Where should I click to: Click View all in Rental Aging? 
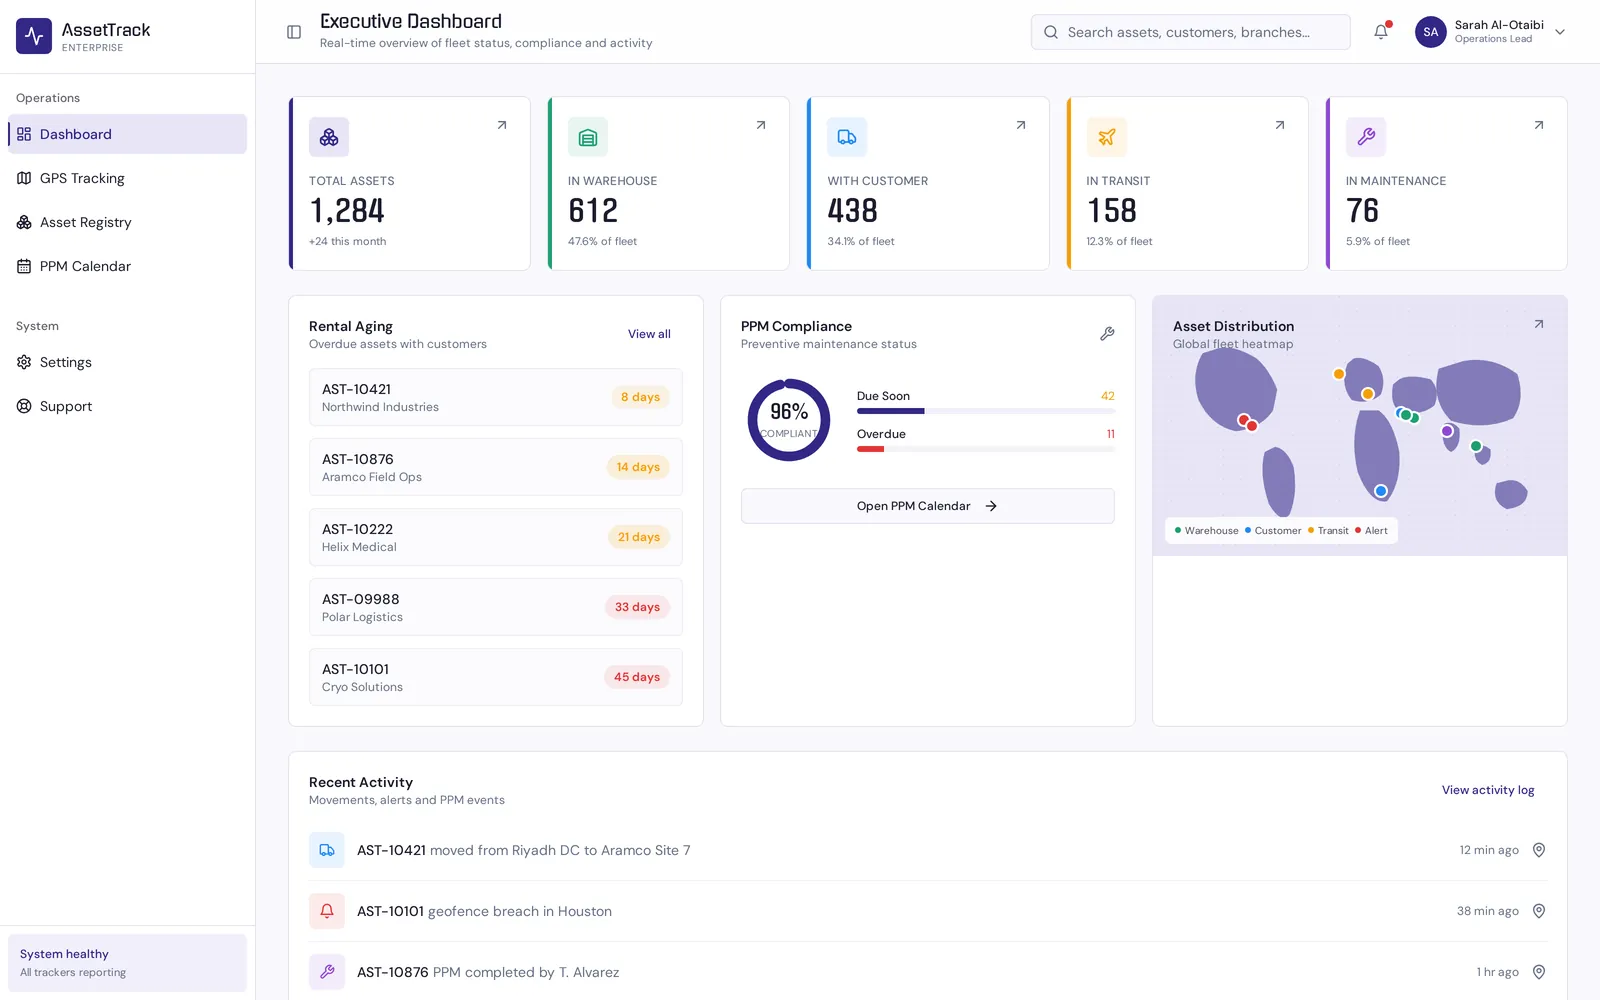[649, 334]
